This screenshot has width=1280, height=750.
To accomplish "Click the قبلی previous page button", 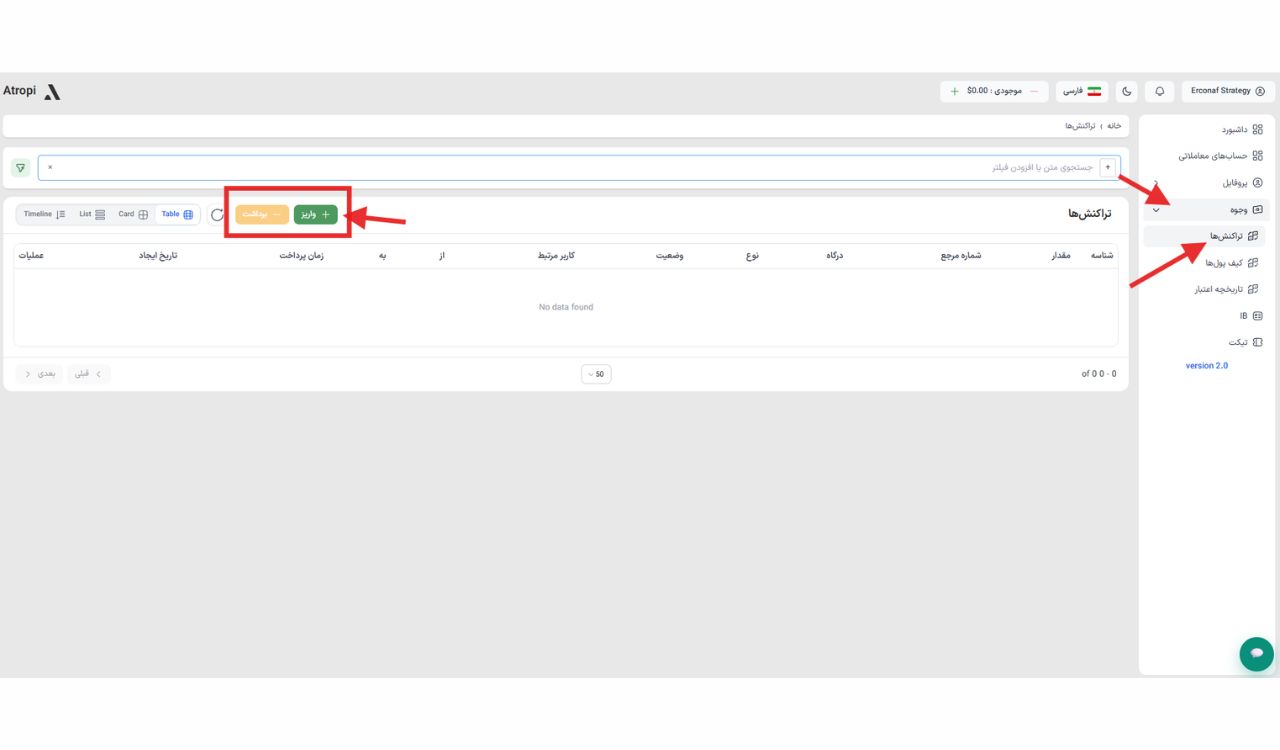I will (89, 374).
